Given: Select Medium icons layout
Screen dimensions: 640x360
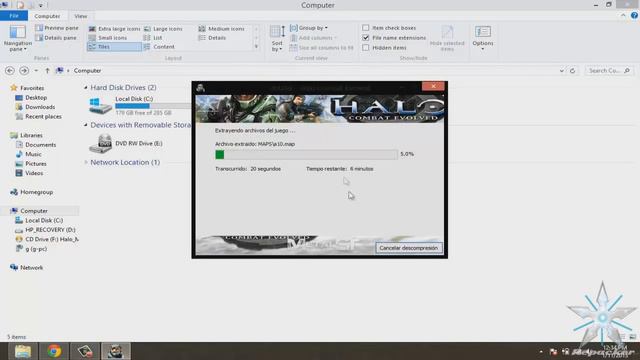Looking at the screenshot, I should [222, 29].
